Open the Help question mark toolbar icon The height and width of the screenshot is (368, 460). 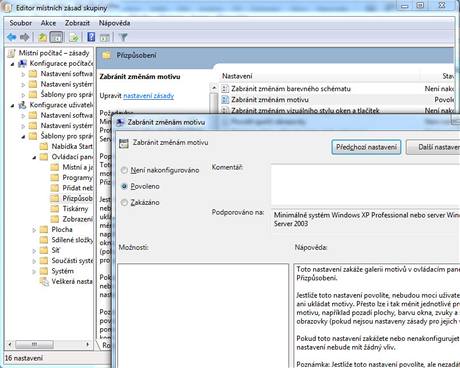point(91,37)
